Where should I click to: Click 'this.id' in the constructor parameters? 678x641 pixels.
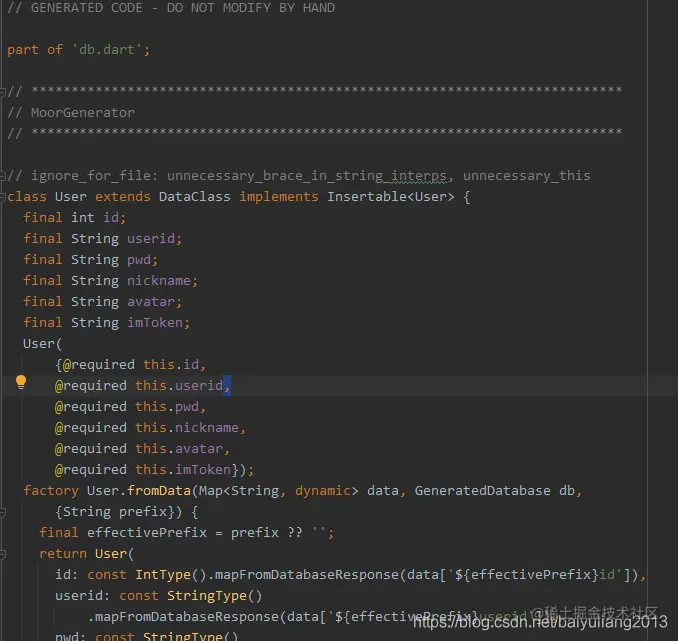click(x=171, y=365)
